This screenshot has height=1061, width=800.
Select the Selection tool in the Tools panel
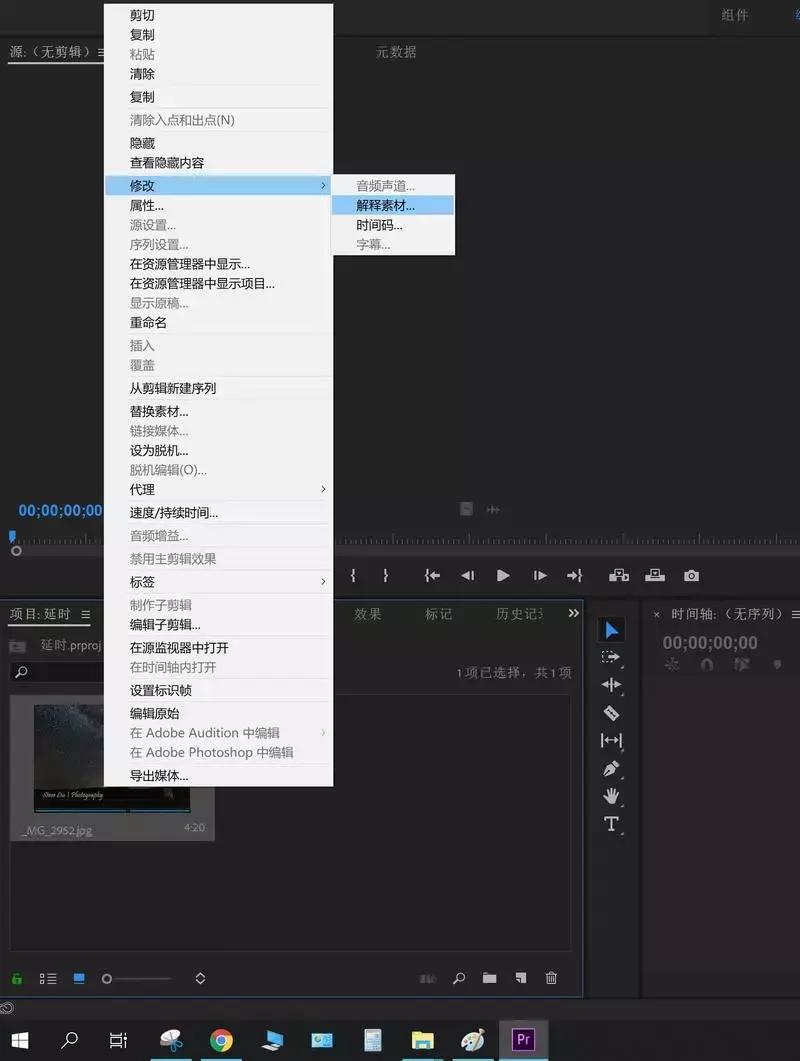tap(611, 629)
